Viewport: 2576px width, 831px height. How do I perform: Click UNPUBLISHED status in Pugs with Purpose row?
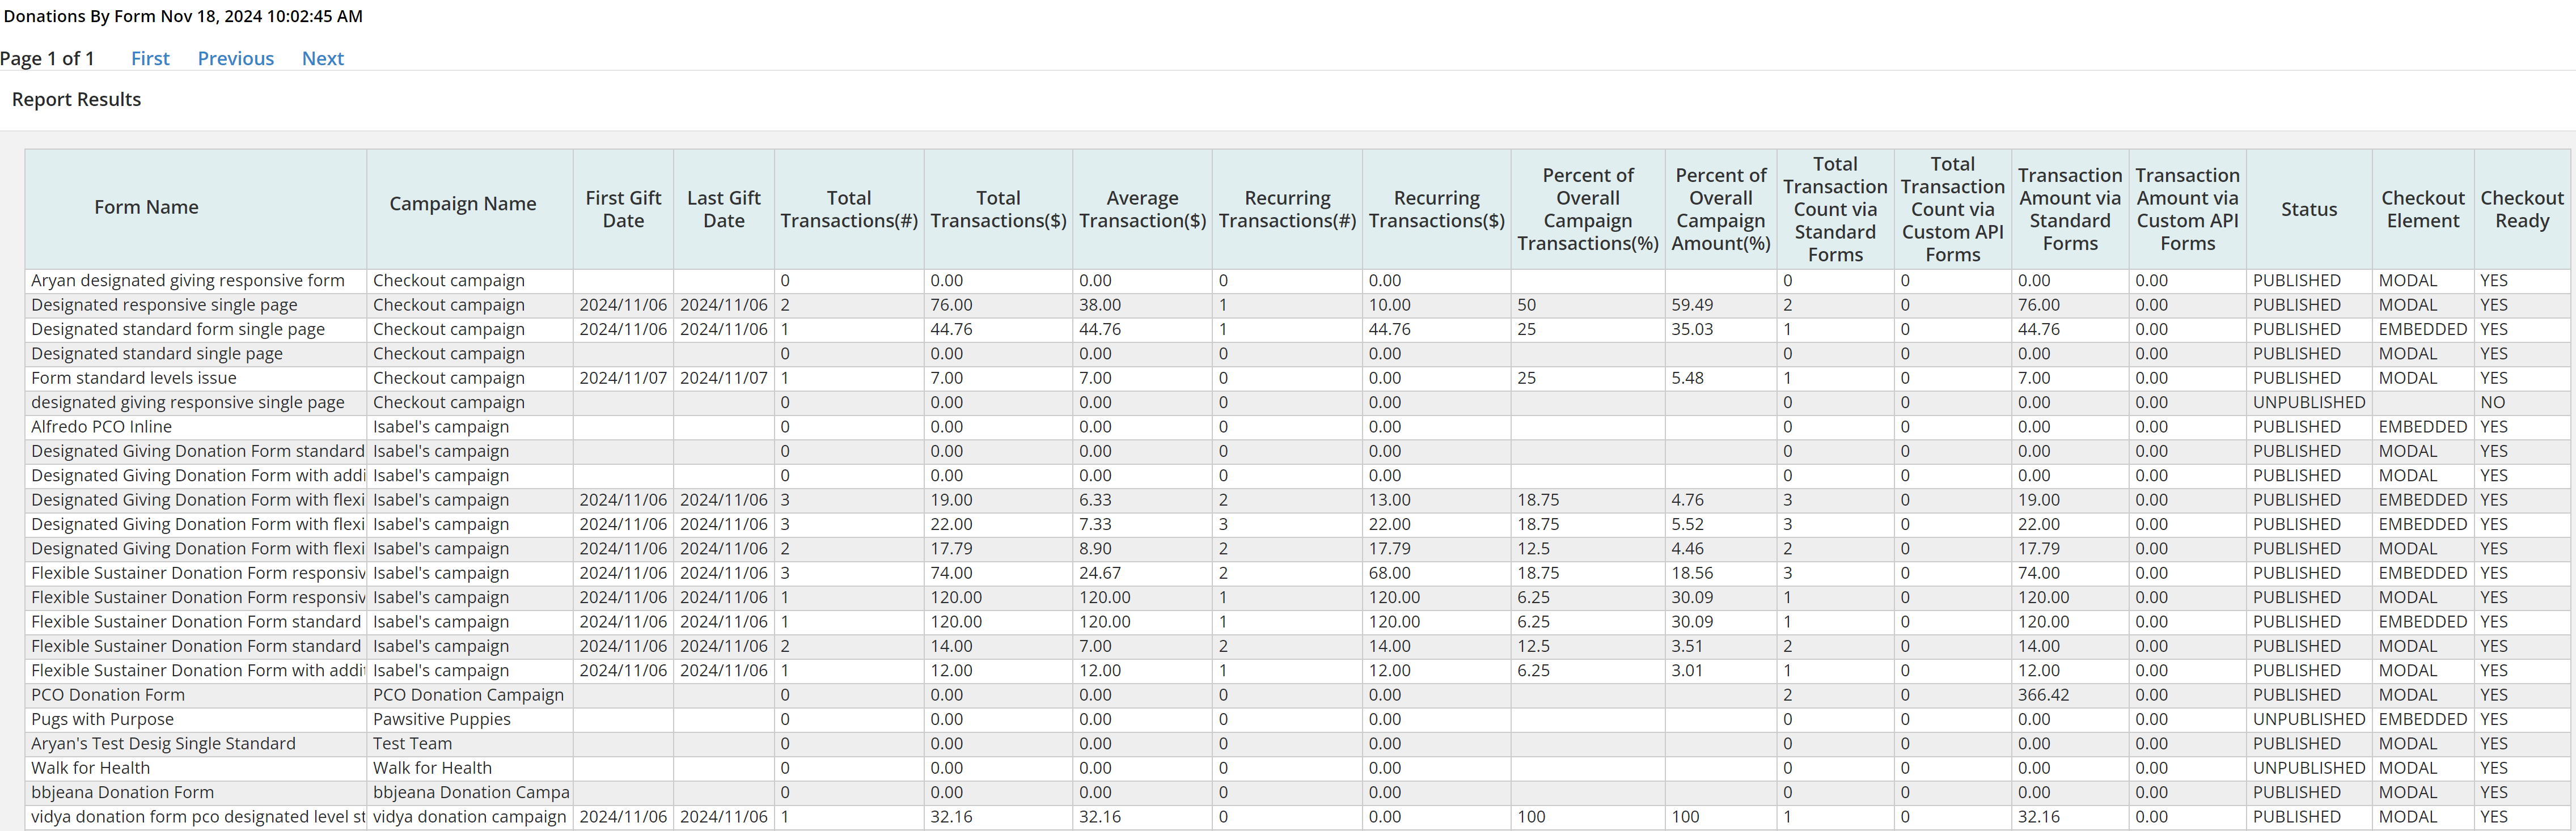pos(2309,719)
